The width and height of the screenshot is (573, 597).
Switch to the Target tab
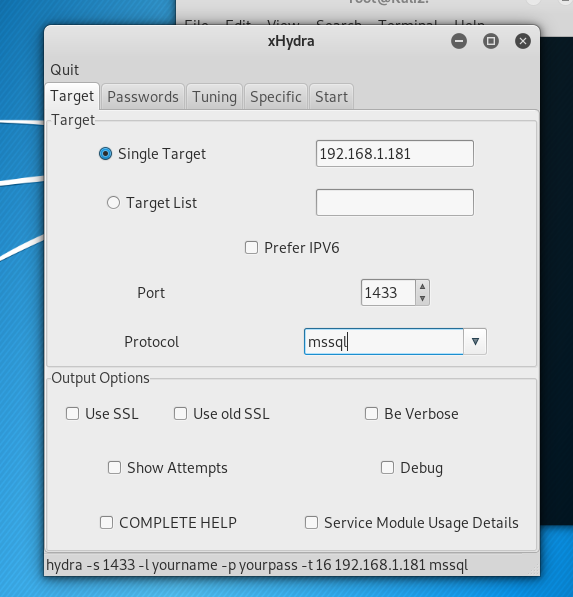72,96
